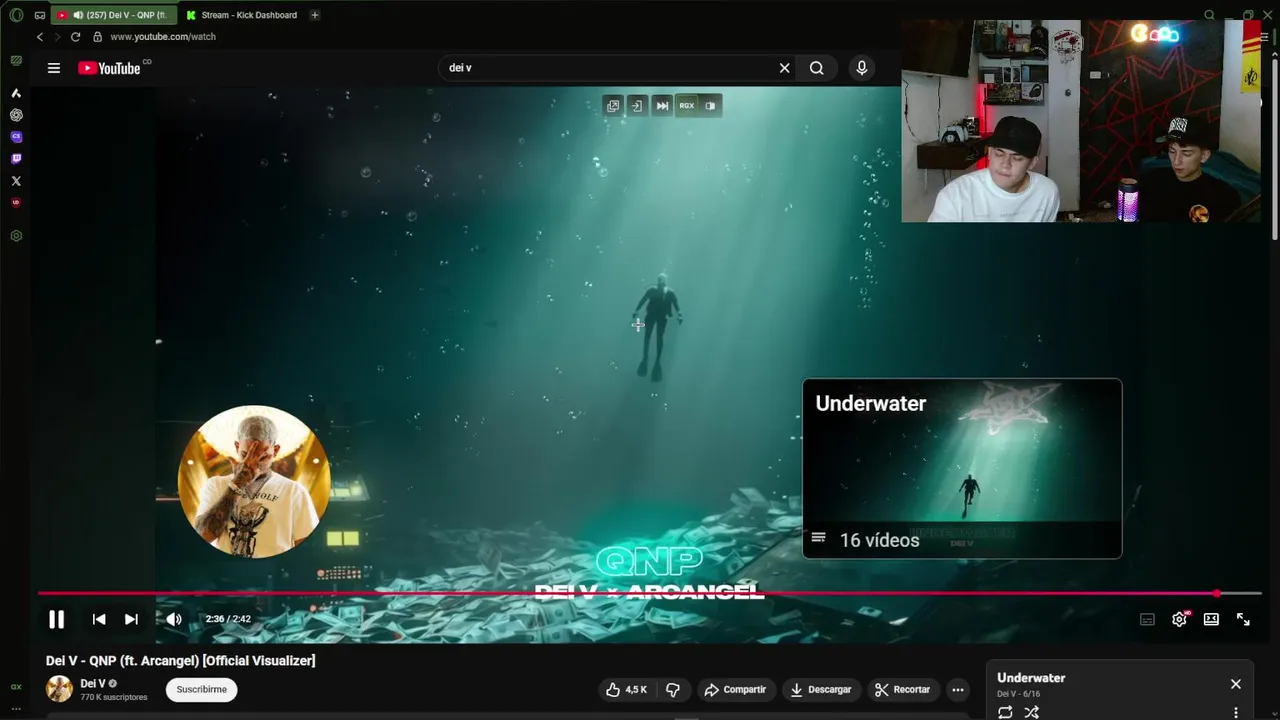
Task: Open the Dei V channel name link
Action: coord(93,684)
